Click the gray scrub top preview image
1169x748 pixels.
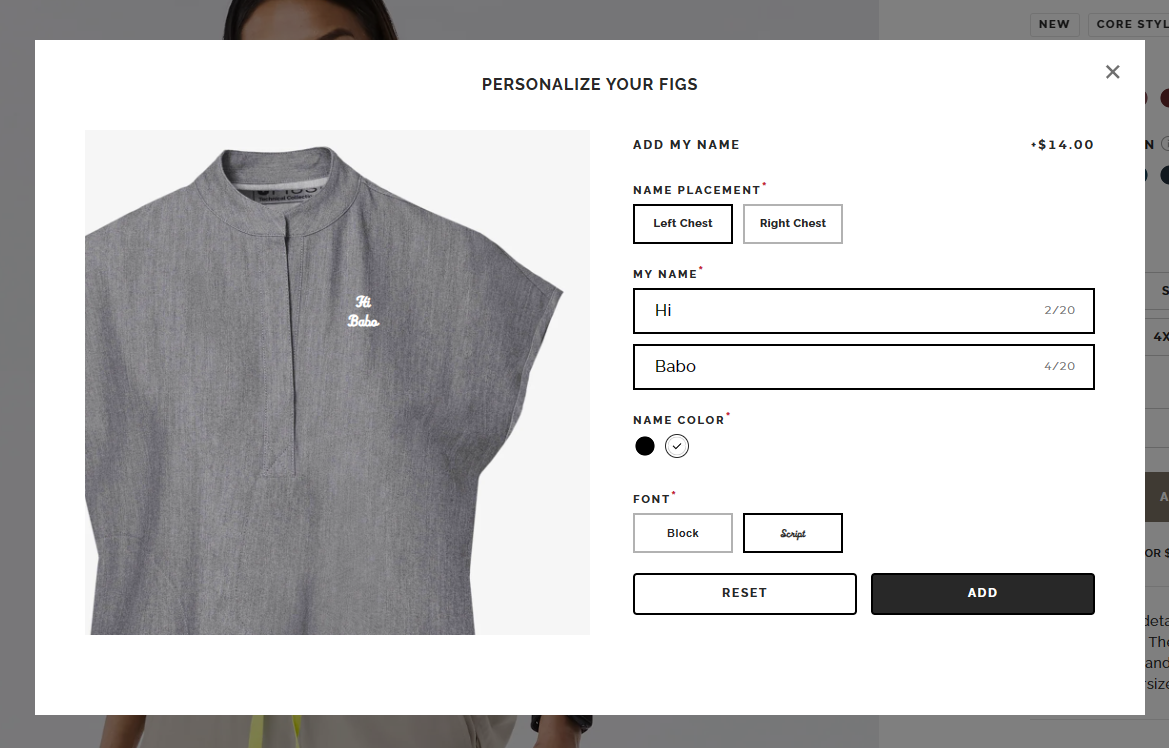pyautogui.click(x=337, y=383)
